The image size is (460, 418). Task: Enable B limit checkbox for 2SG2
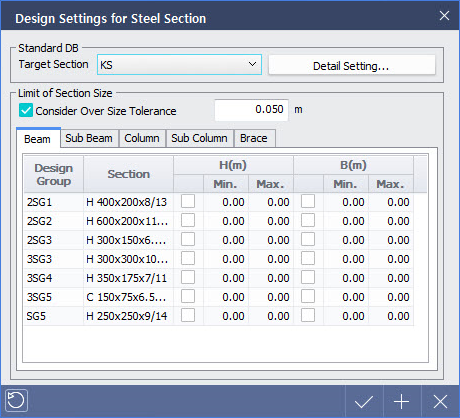(308, 220)
